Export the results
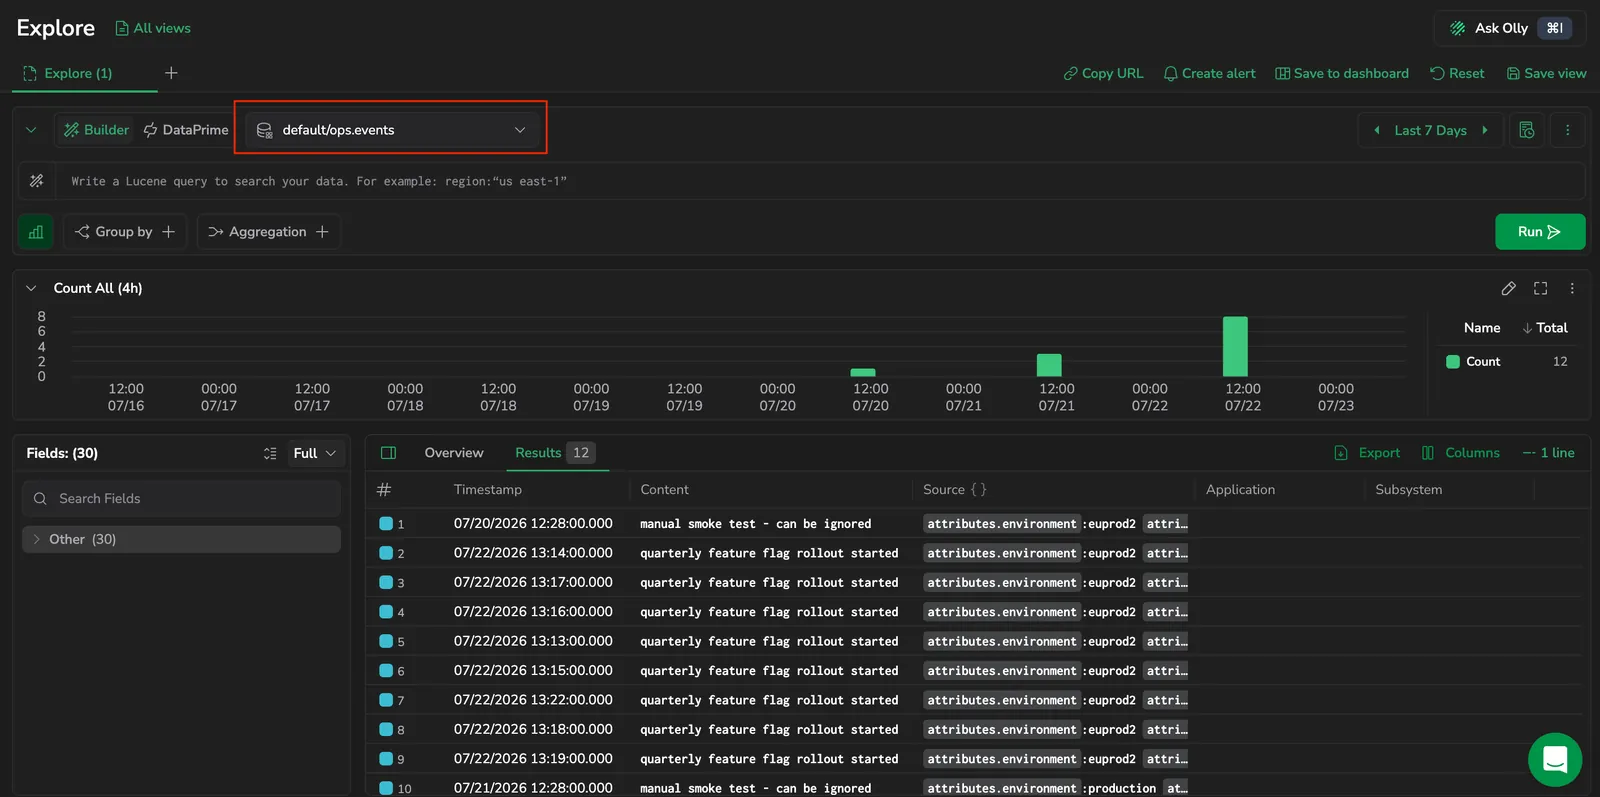The height and width of the screenshot is (797, 1600). tap(1367, 453)
